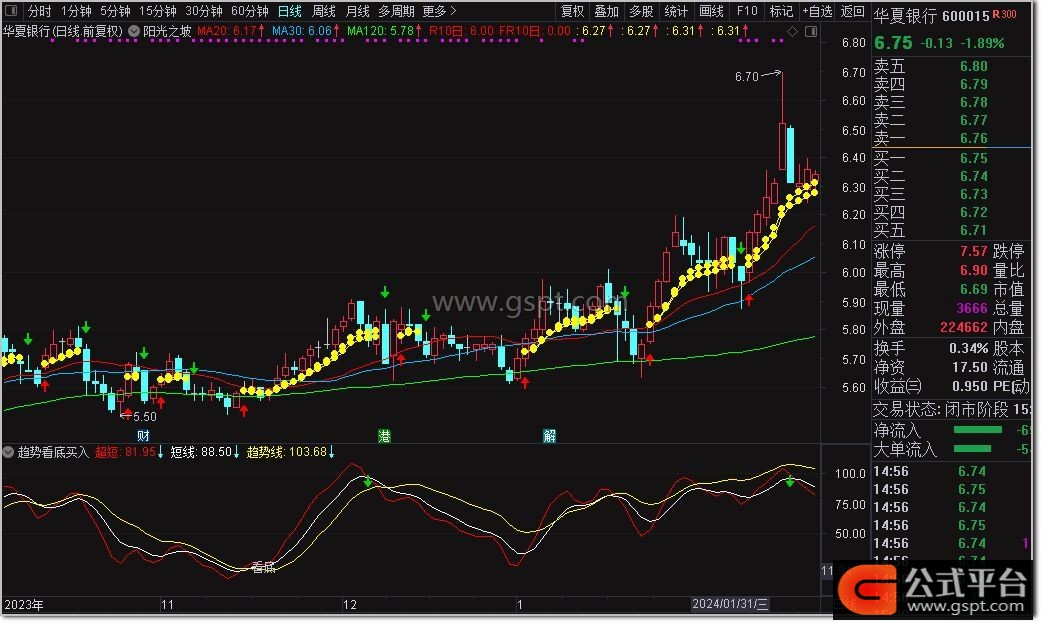This screenshot has width=1043, height=623.
Task: Click the MA30: 6.06 readout
Action: tap(306, 31)
